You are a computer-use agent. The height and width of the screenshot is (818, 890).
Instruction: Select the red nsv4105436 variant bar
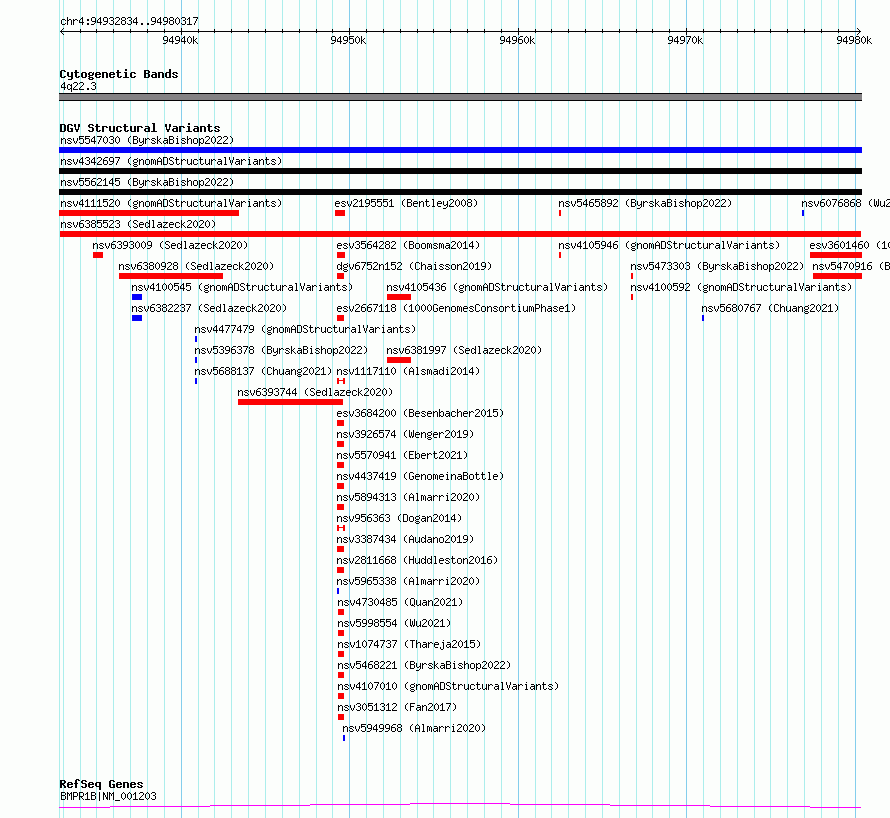398,297
